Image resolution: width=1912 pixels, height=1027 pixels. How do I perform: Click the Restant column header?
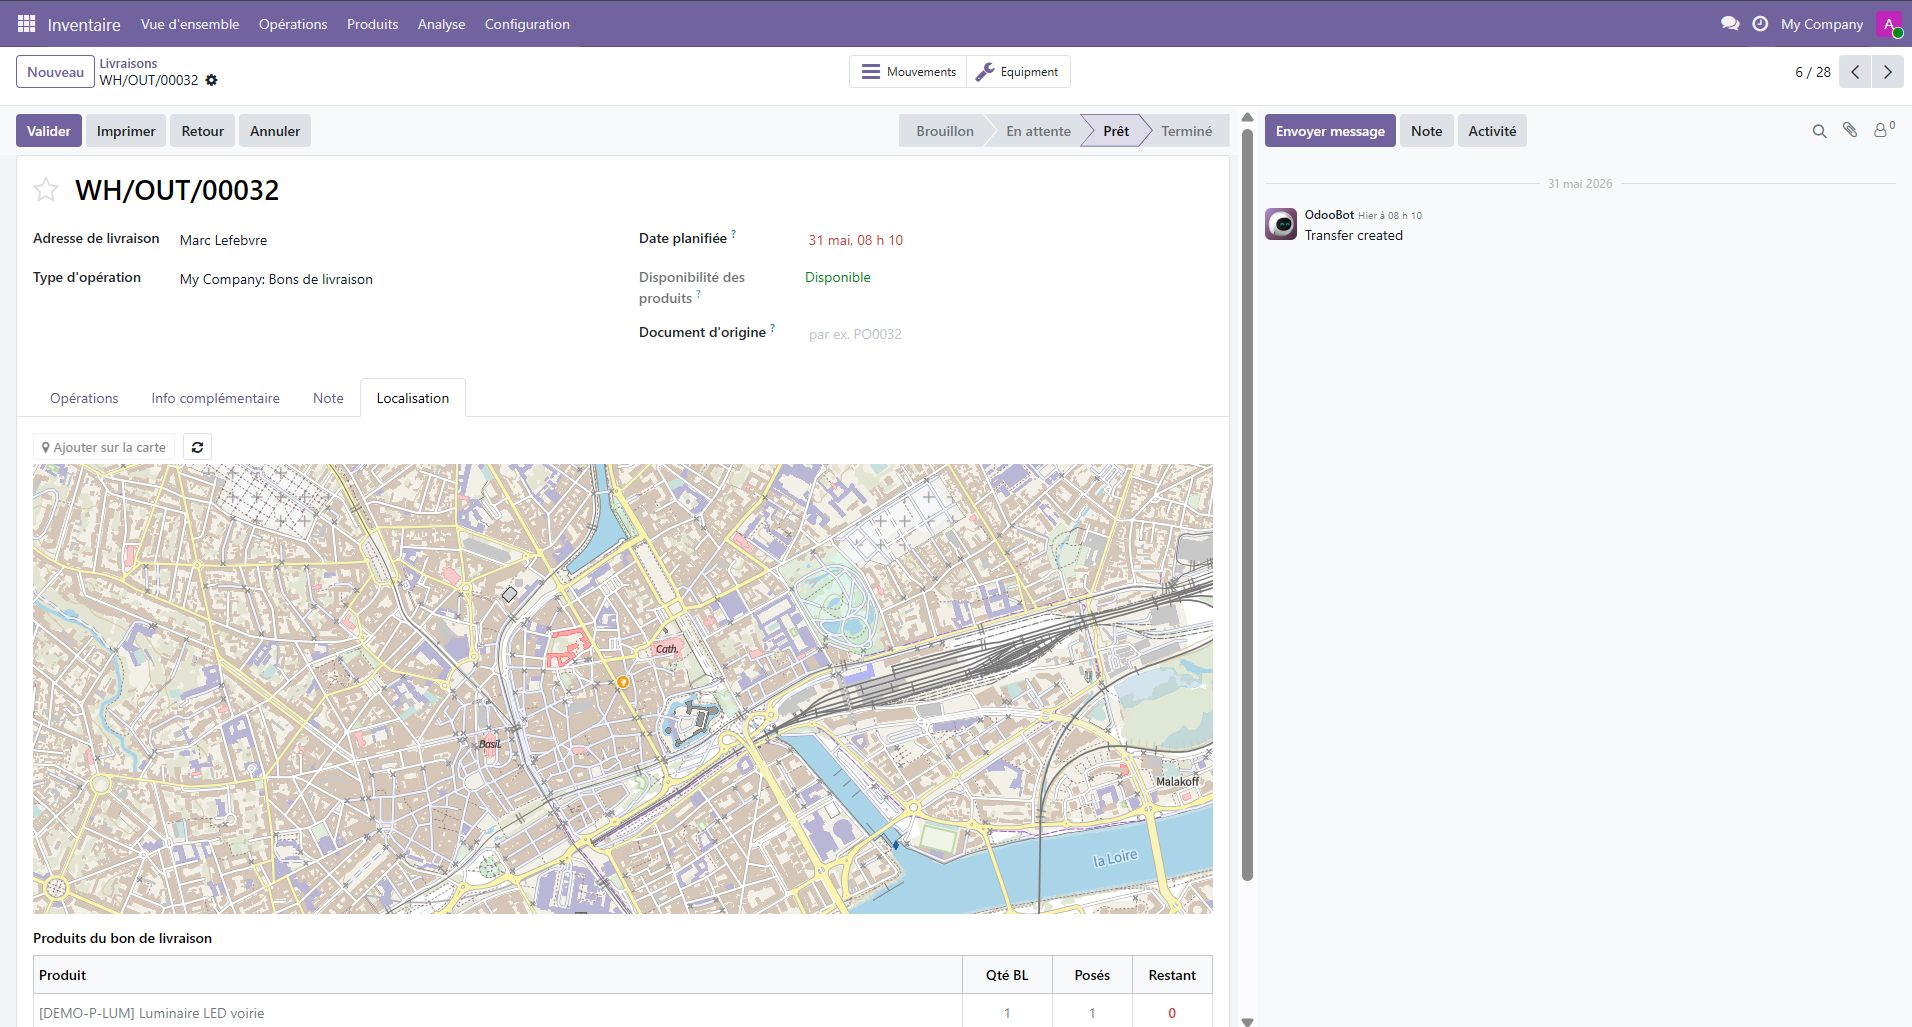click(x=1172, y=975)
